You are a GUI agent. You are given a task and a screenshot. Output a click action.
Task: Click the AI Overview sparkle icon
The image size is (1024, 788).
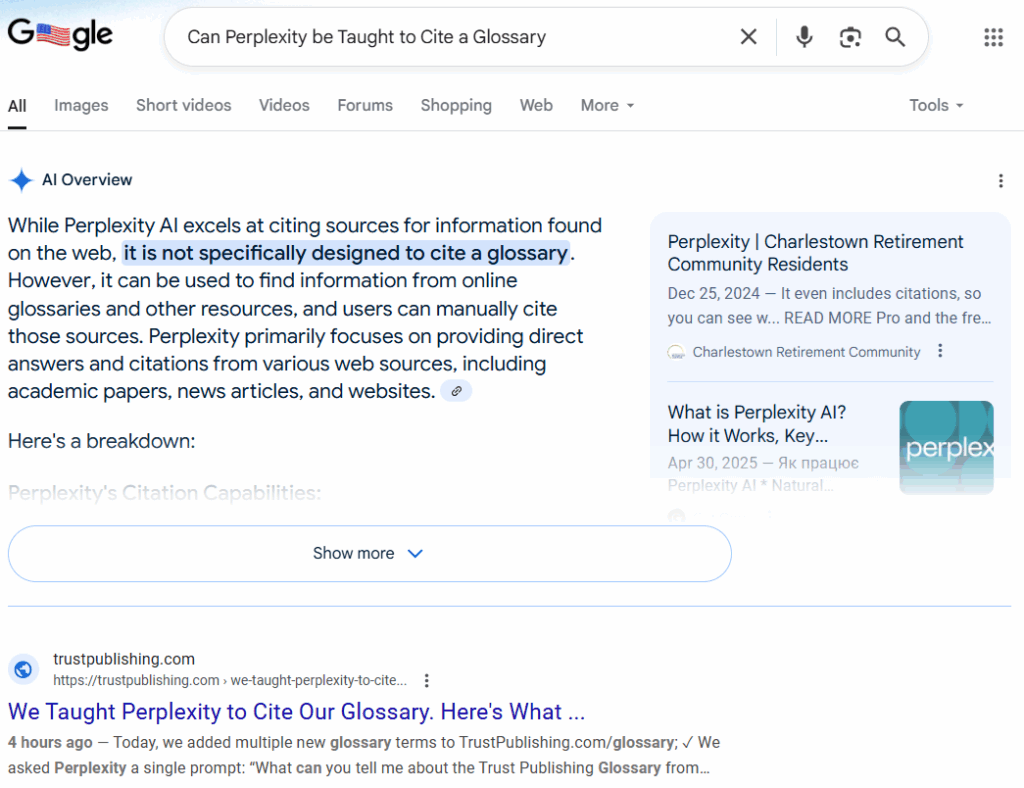coord(22,180)
